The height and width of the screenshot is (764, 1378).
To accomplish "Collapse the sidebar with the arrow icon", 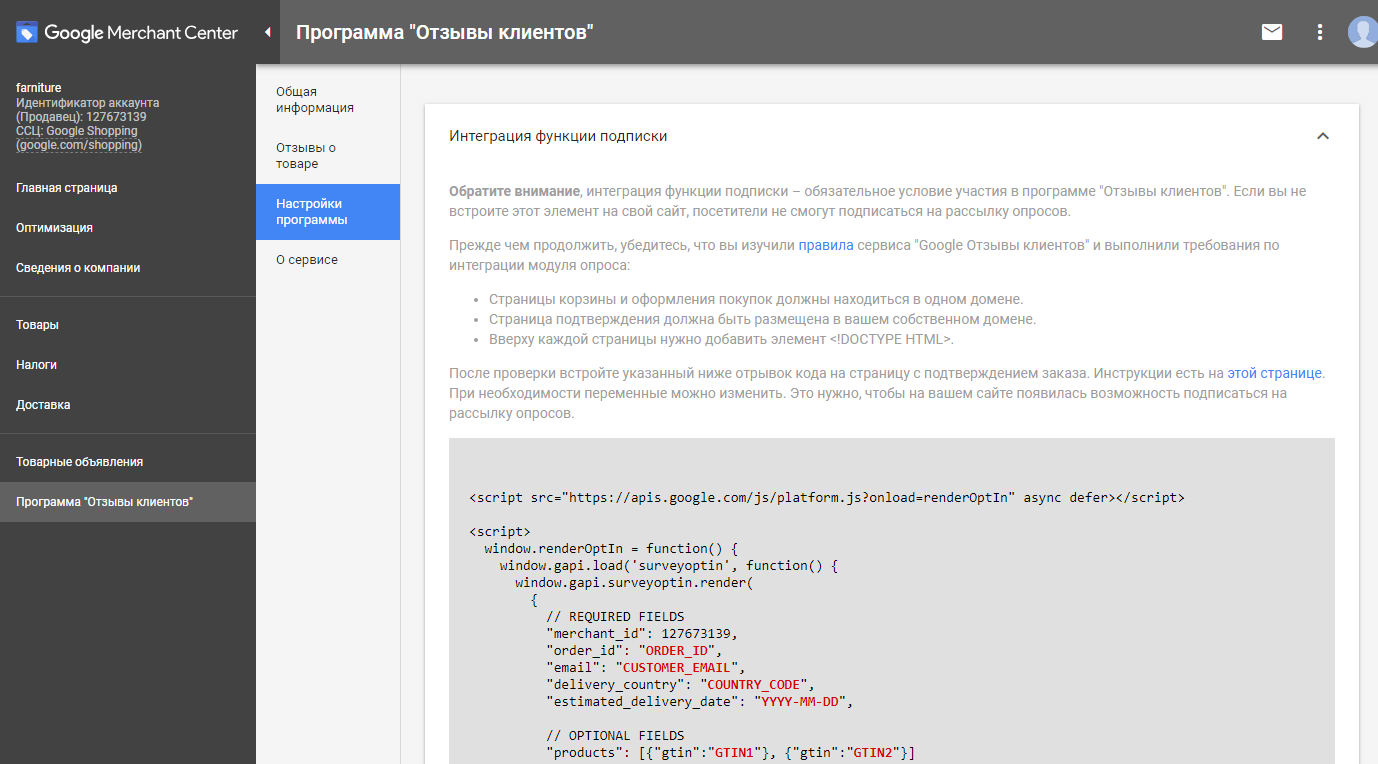I will coord(267,32).
